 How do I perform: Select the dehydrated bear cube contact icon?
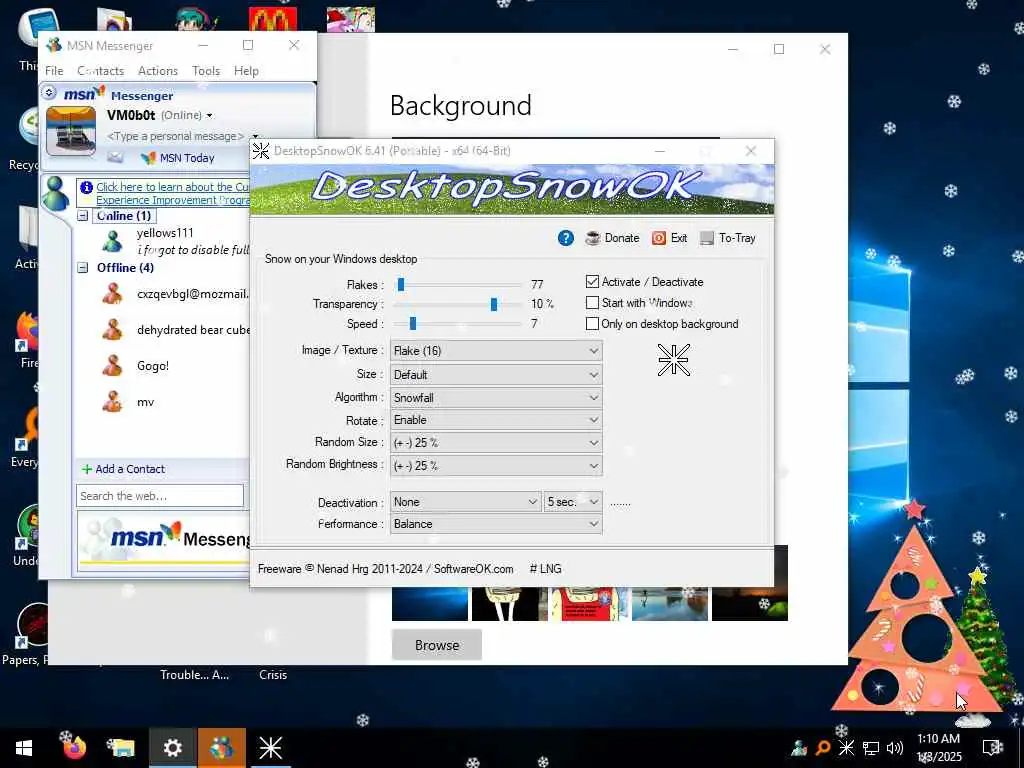[x=112, y=329]
